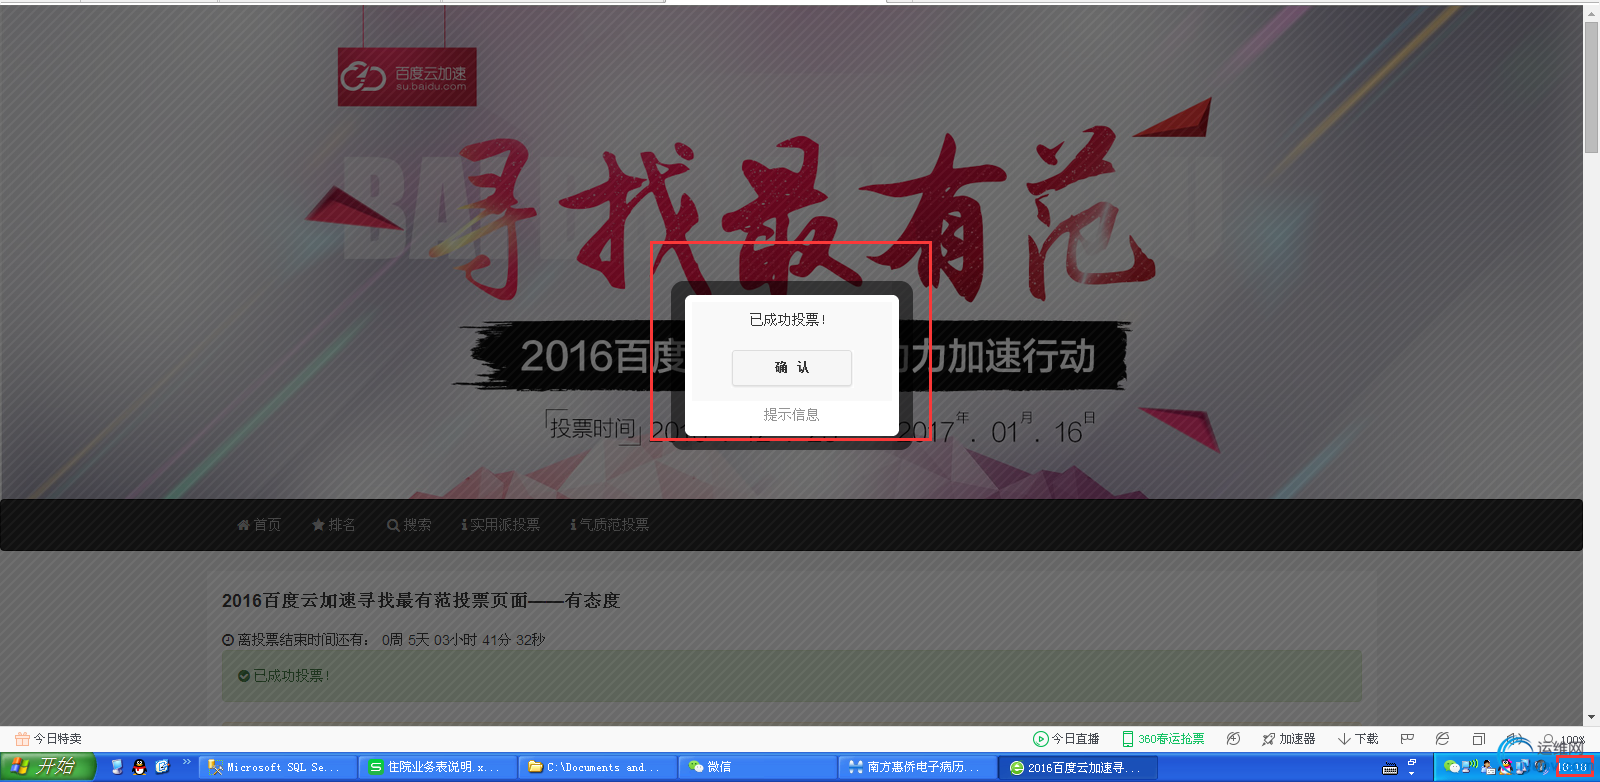The width and height of the screenshot is (1600, 782).
Task: Open the QQ penguin tray icon
Action: [x=1505, y=767]
